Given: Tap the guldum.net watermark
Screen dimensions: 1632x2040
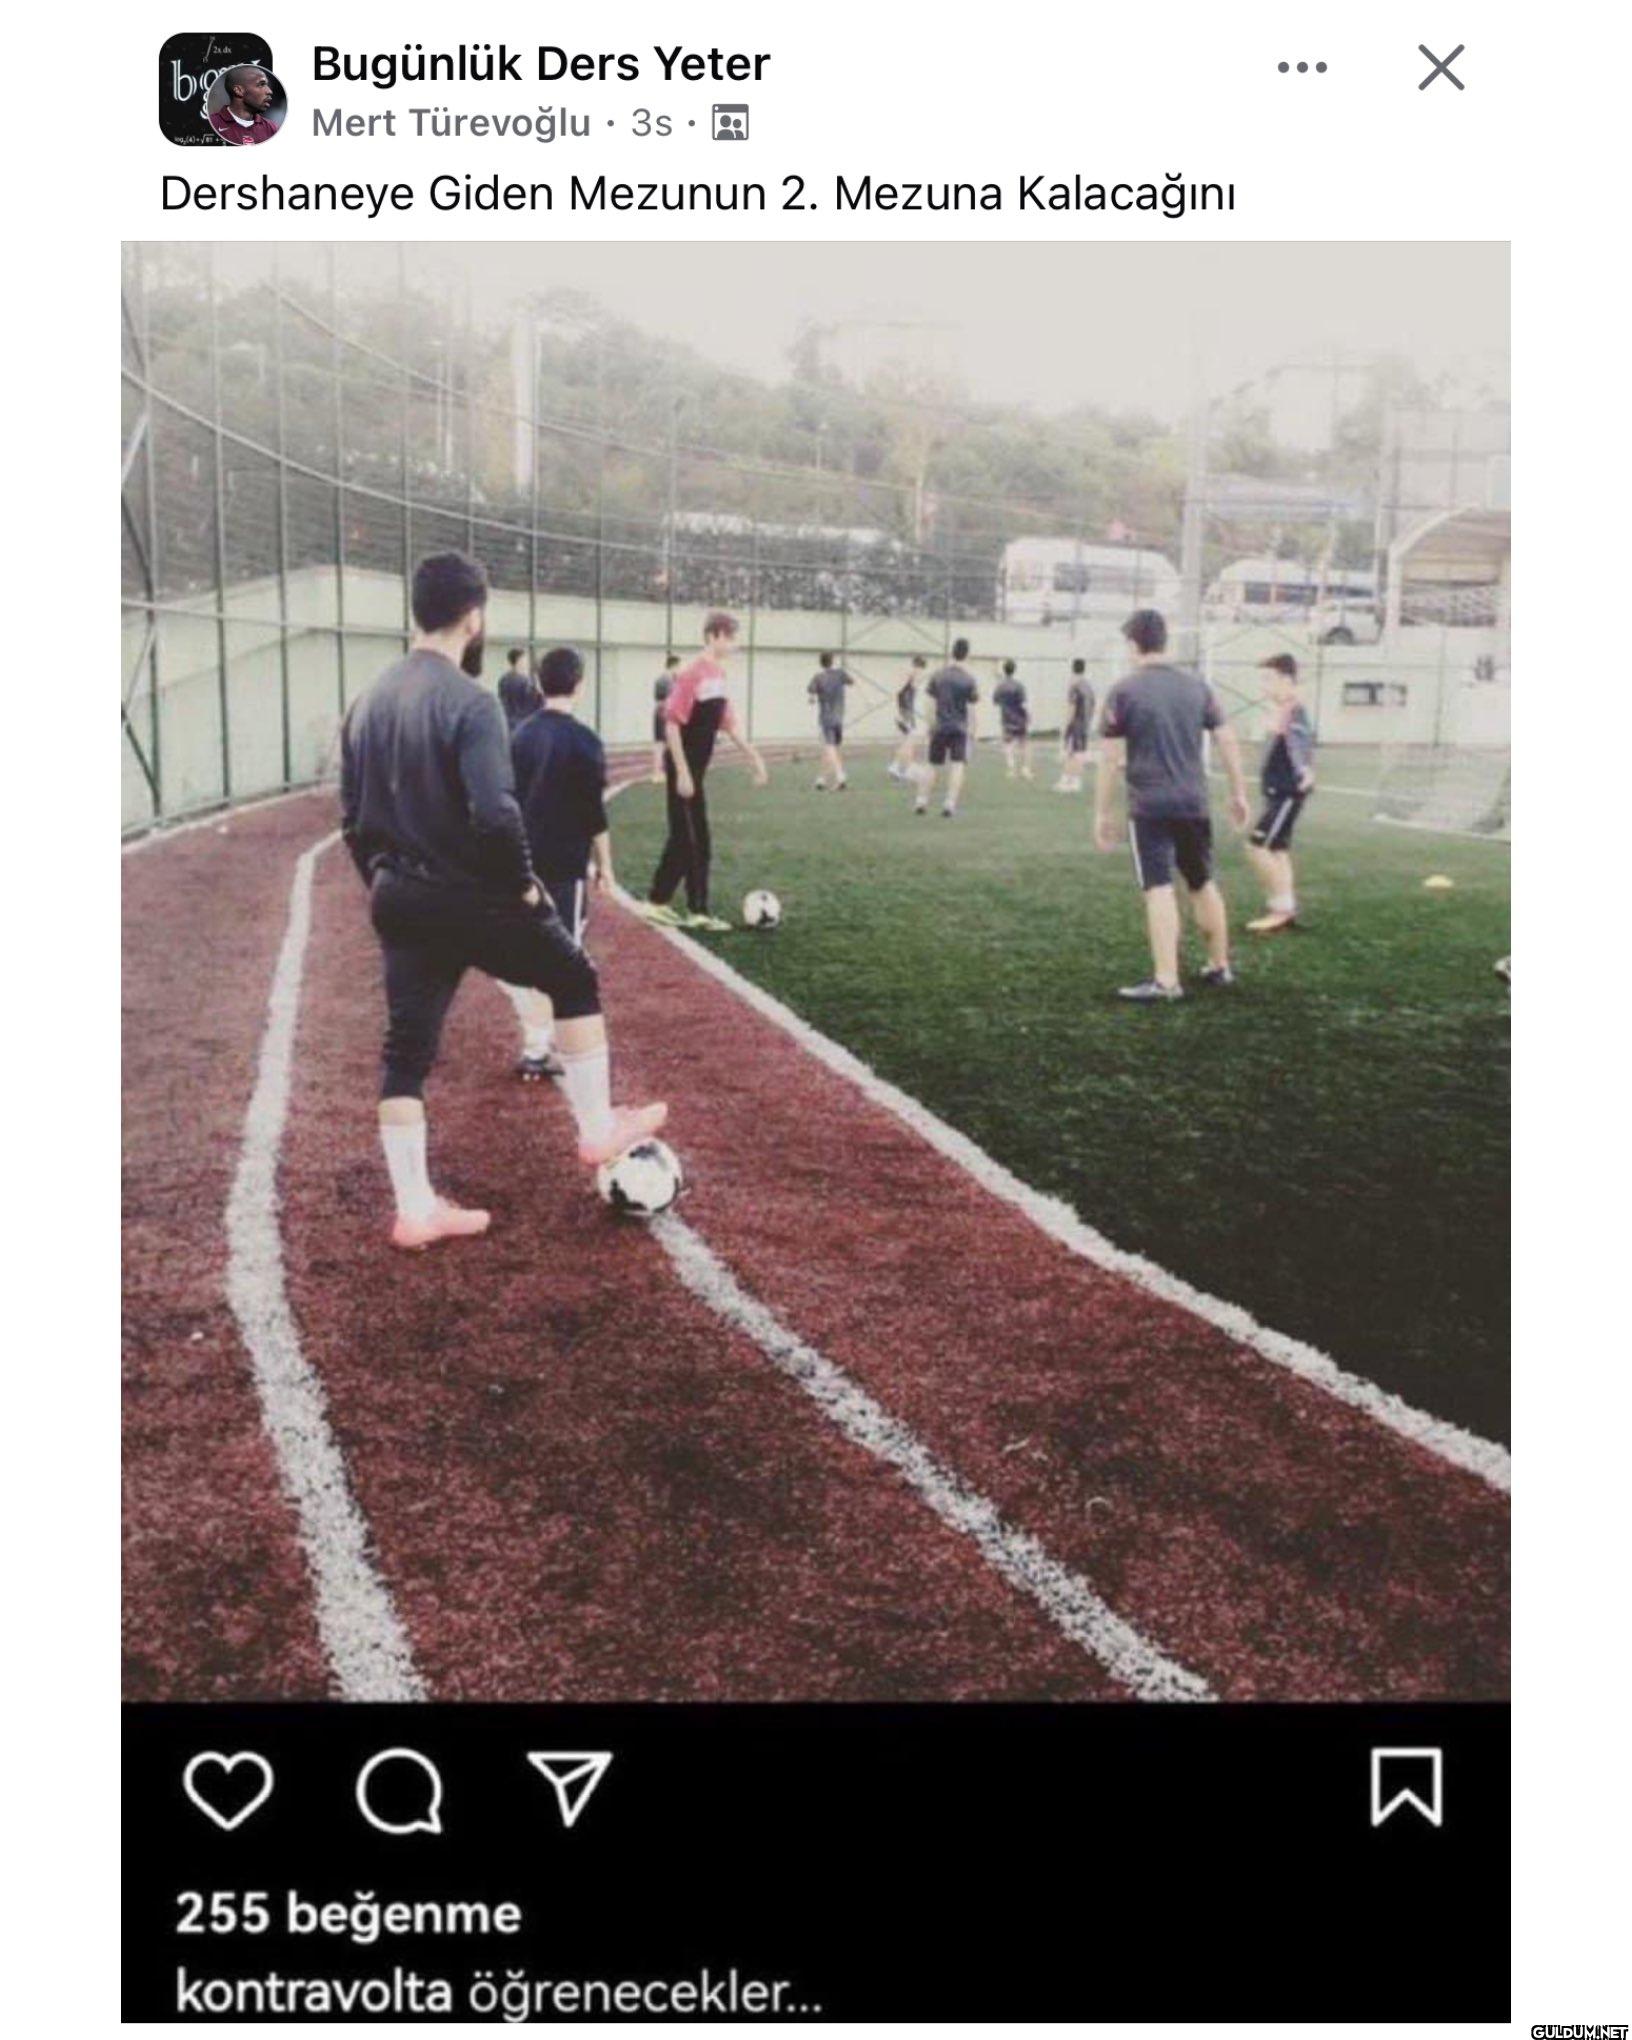Looking at the screenshot, I should click(x=1580, y=2031).
